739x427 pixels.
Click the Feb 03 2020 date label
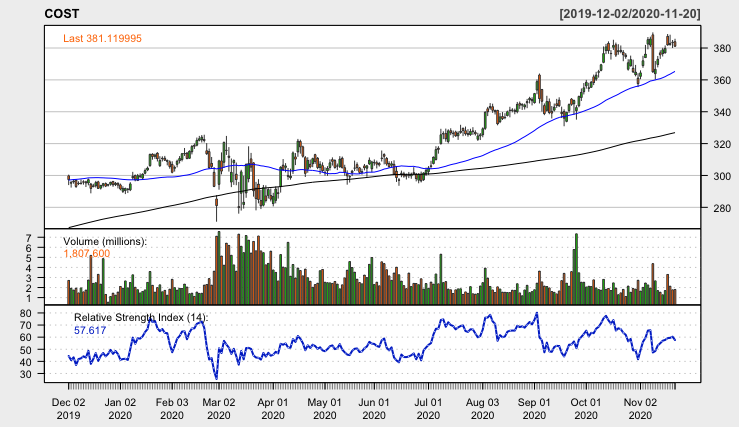pyautogui.click(x=172, y=409)
